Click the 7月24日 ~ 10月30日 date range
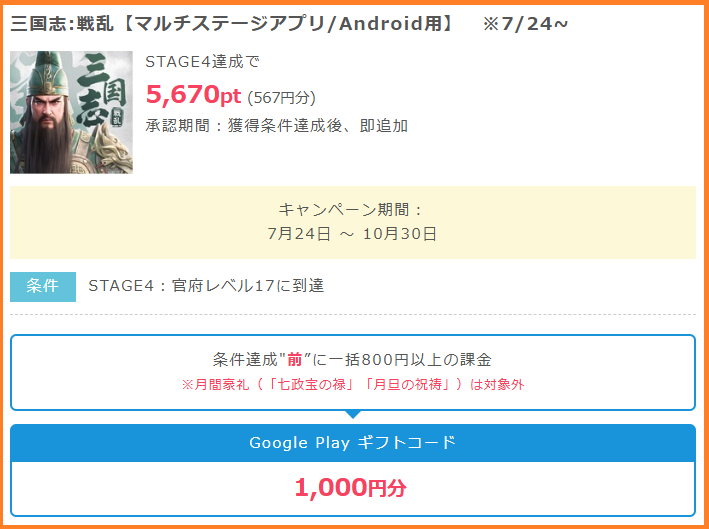Image resolution: width=709 pixels, height=529 pixels. (352, 234)
